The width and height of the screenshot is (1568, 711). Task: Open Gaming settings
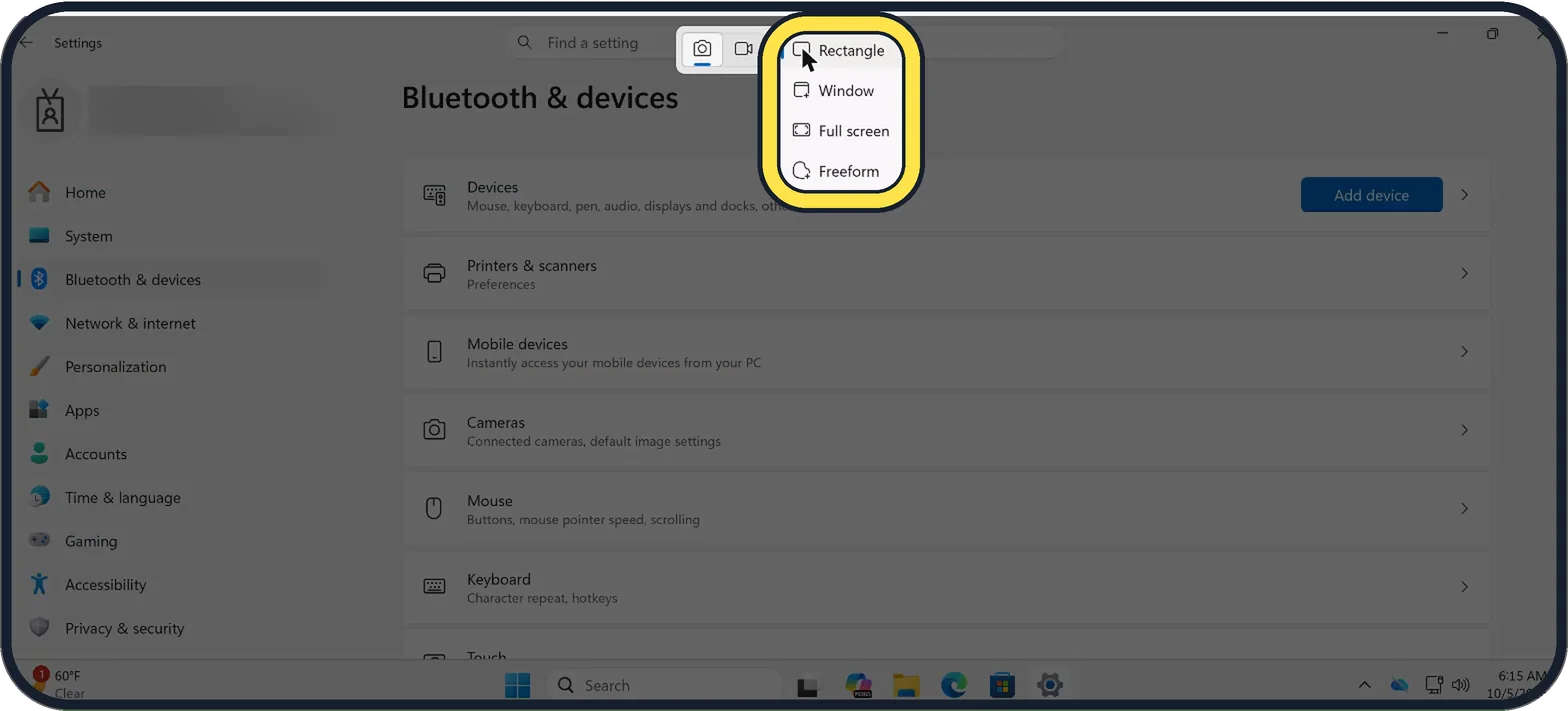170,541
